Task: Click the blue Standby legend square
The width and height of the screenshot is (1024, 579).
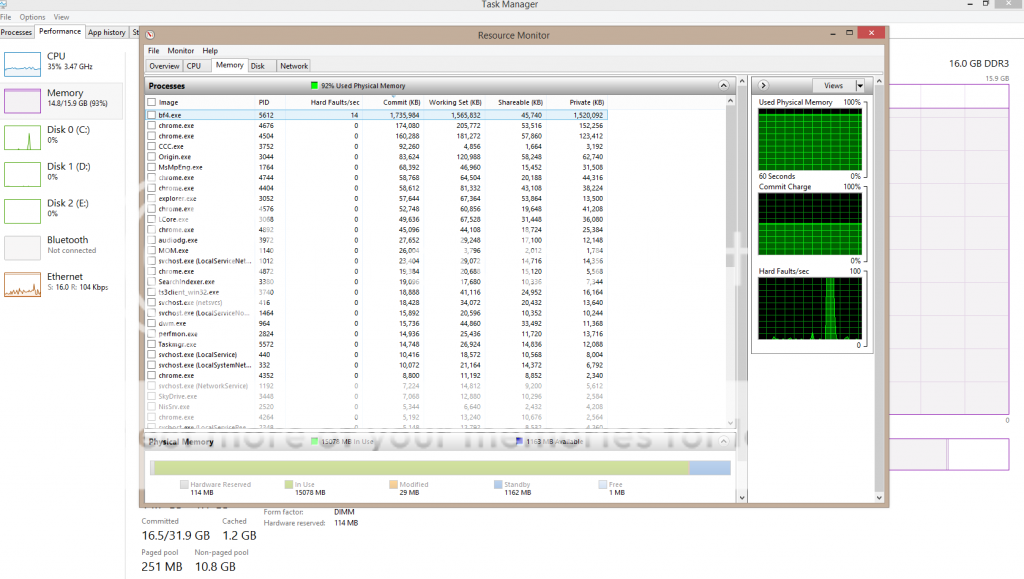Action: click(x=498, y=485)
